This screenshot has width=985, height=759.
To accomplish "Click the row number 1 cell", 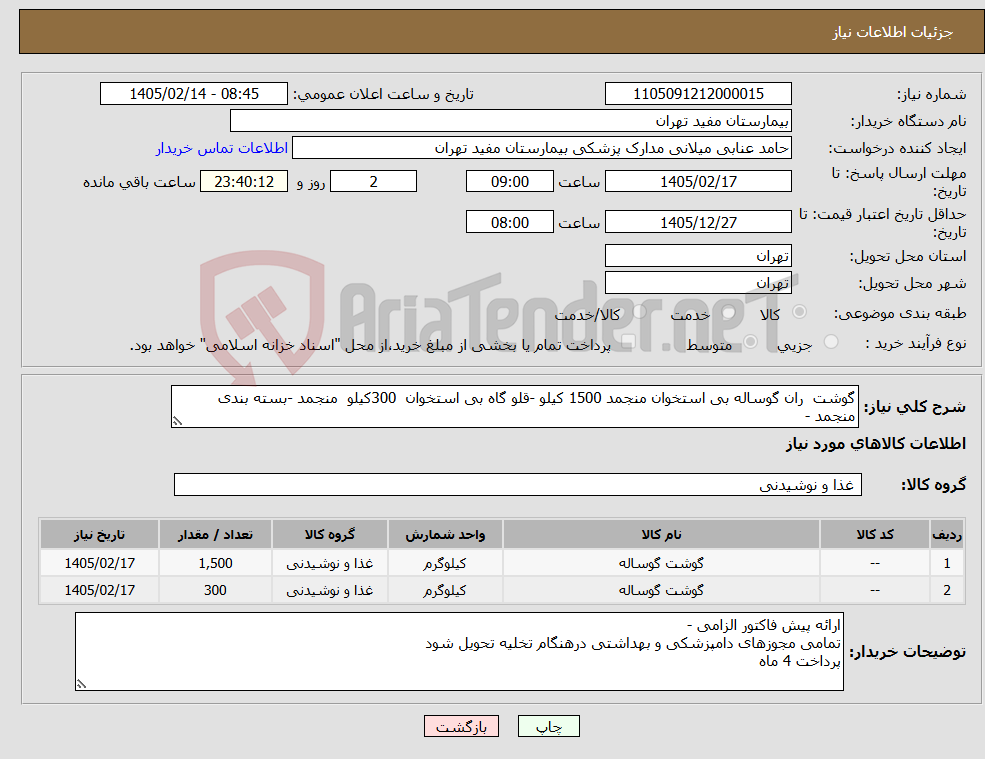I will pyautogui.click(x=947, y=563).
